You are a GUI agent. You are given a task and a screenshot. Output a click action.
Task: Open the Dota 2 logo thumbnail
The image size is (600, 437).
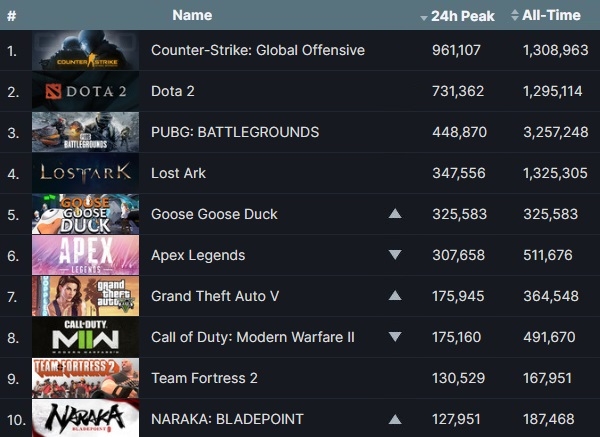click(x=85, y=91)
